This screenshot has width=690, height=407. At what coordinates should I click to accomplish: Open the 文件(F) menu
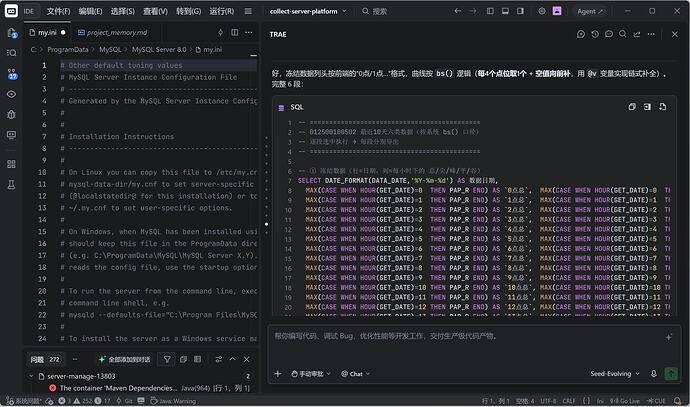pyautogui.click(x=59, y=11)
